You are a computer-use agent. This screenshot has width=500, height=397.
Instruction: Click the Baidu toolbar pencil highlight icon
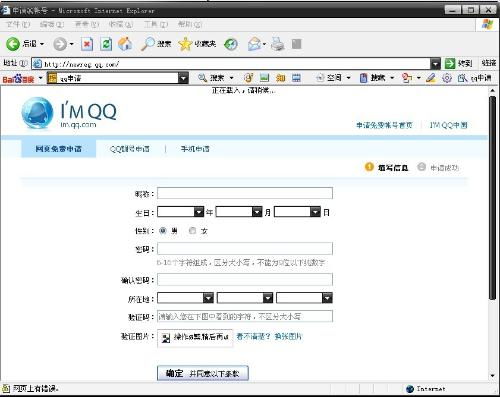click(431, 78)
